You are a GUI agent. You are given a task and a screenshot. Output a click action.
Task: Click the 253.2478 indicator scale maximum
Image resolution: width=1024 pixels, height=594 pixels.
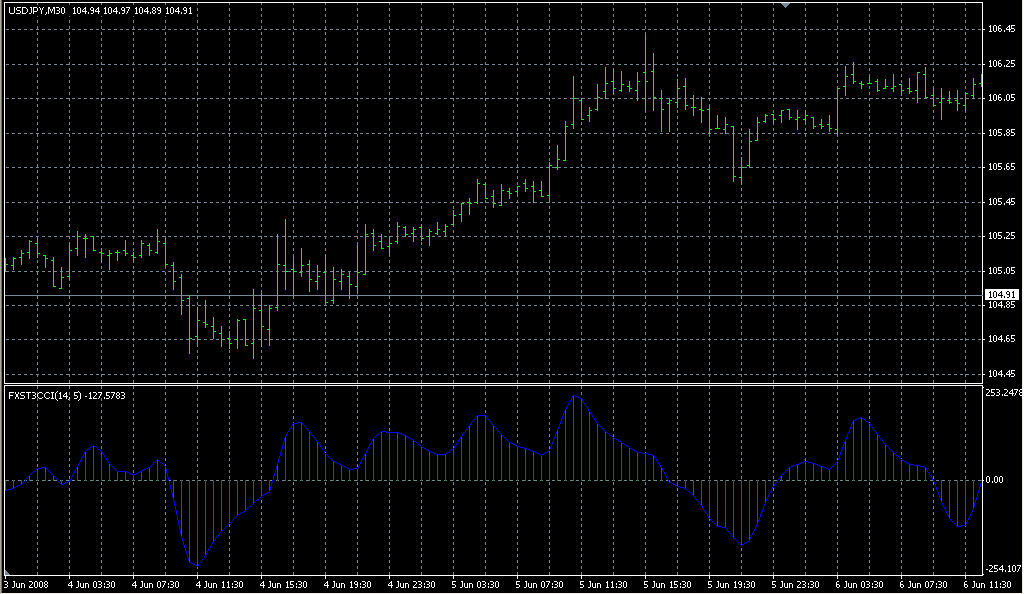point(1002,393)
